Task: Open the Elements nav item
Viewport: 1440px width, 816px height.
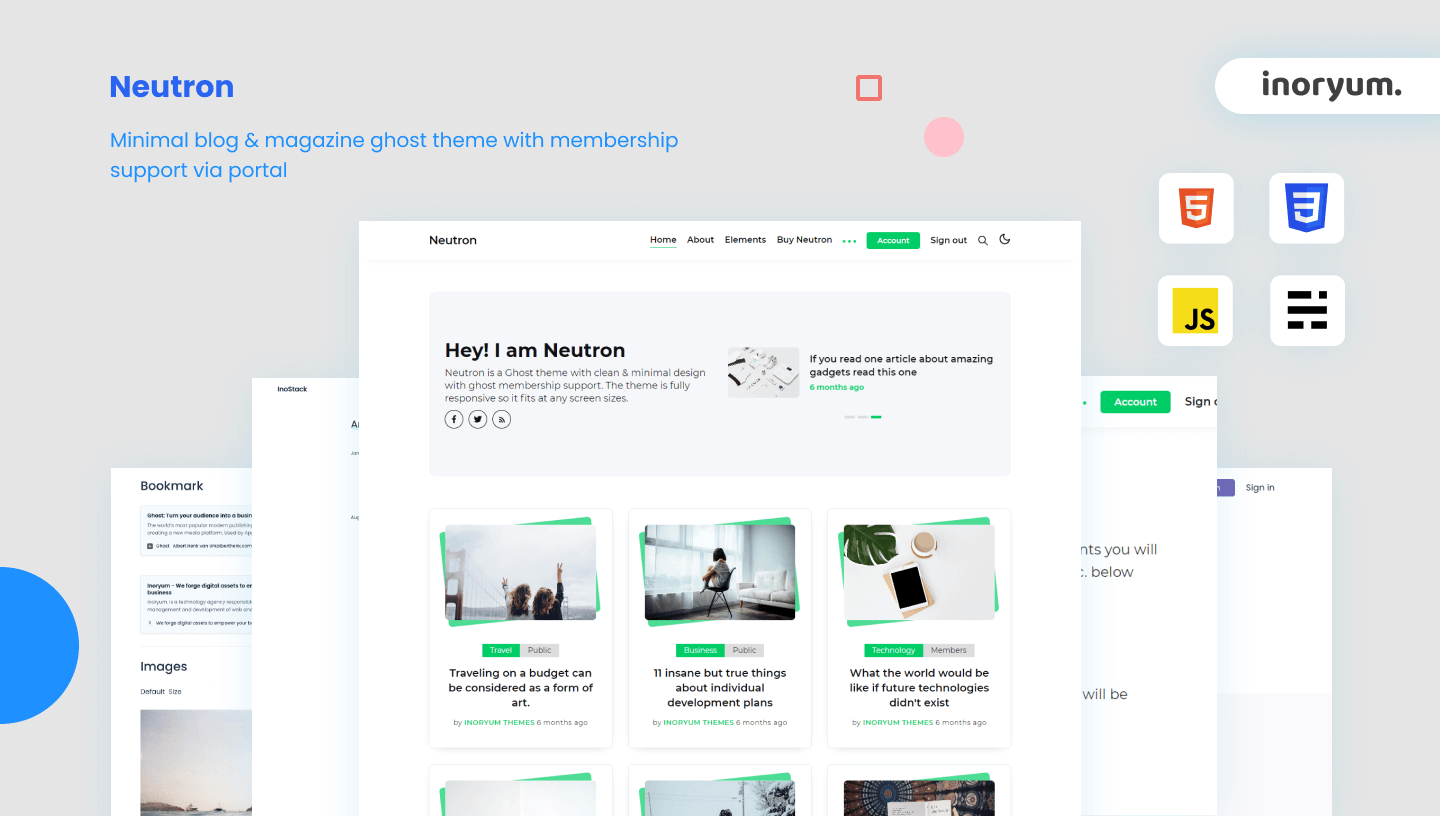Action: pos(745,240)
